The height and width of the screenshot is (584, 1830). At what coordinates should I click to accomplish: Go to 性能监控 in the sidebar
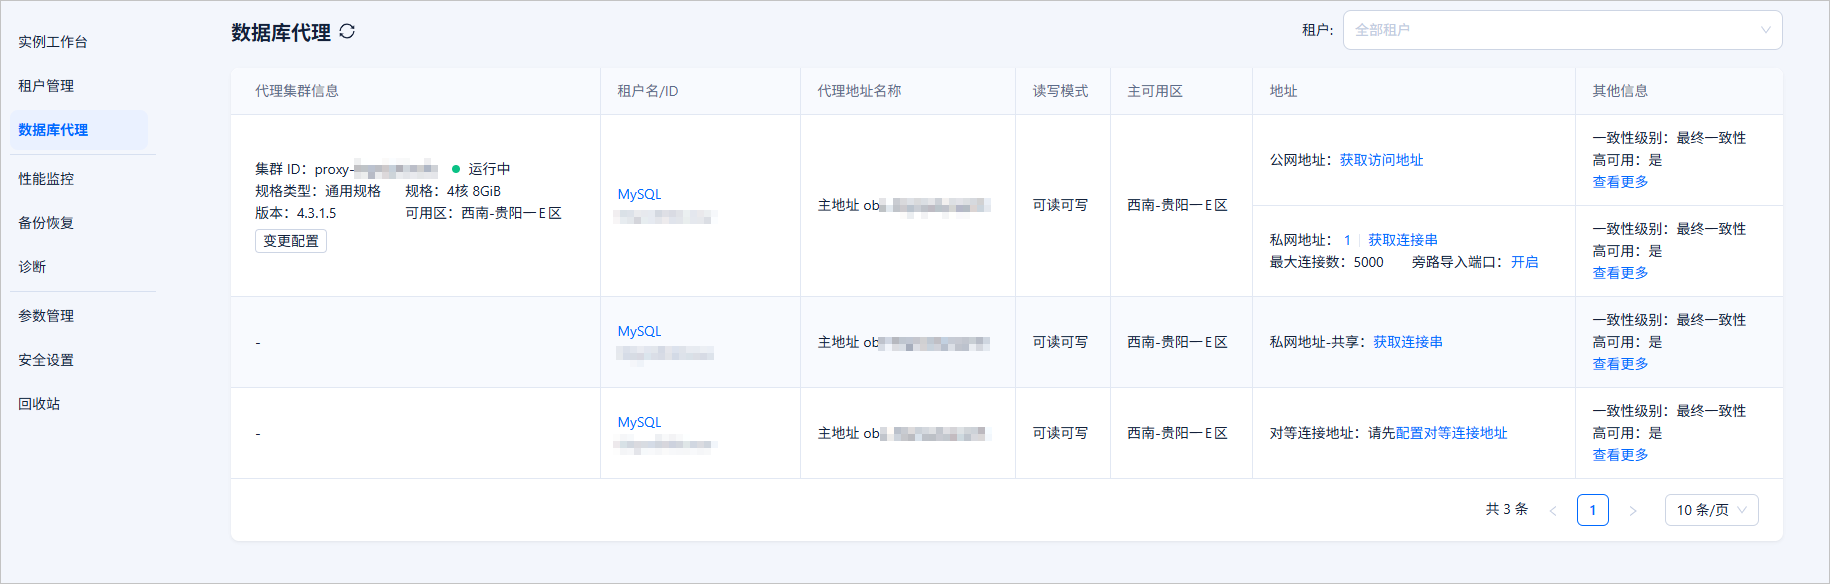[x=46, y=179]
